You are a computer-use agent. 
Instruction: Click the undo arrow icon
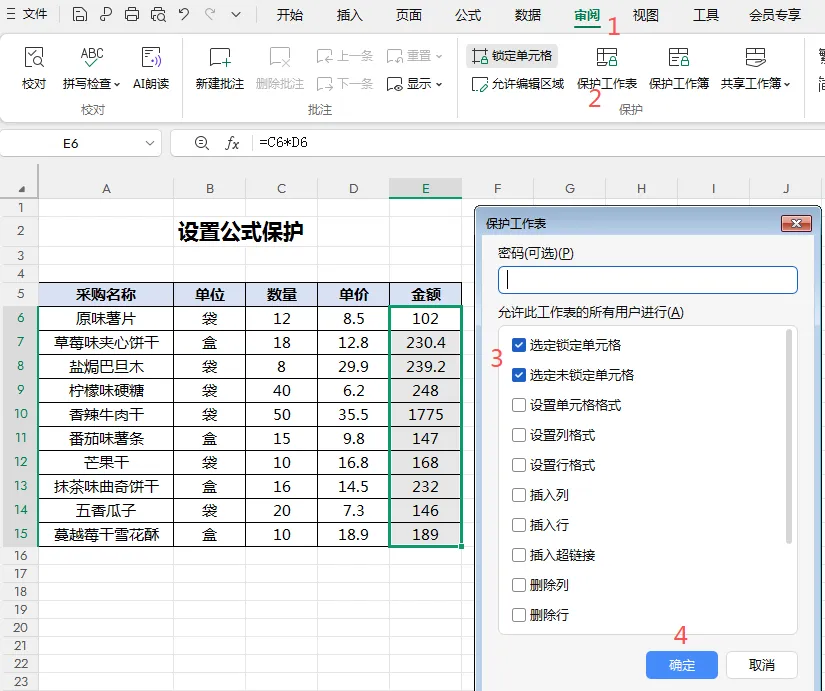[184, 14]
